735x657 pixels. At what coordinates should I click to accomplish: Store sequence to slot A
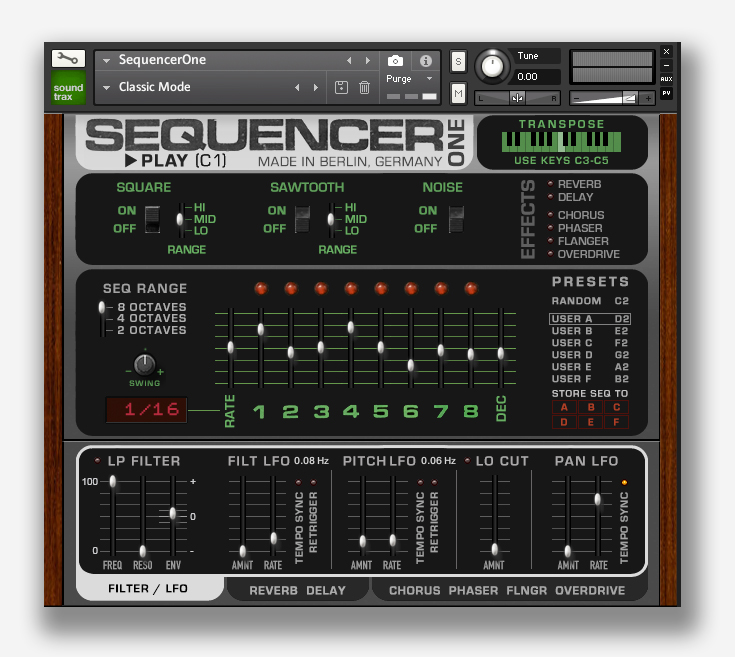click(564, 407)
